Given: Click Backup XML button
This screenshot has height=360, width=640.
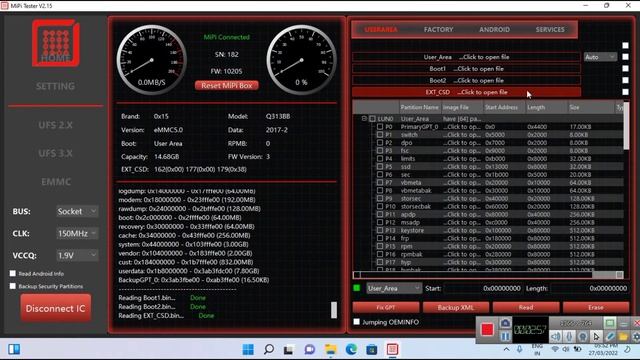Looking at the screenshot, I should (456, 307).
